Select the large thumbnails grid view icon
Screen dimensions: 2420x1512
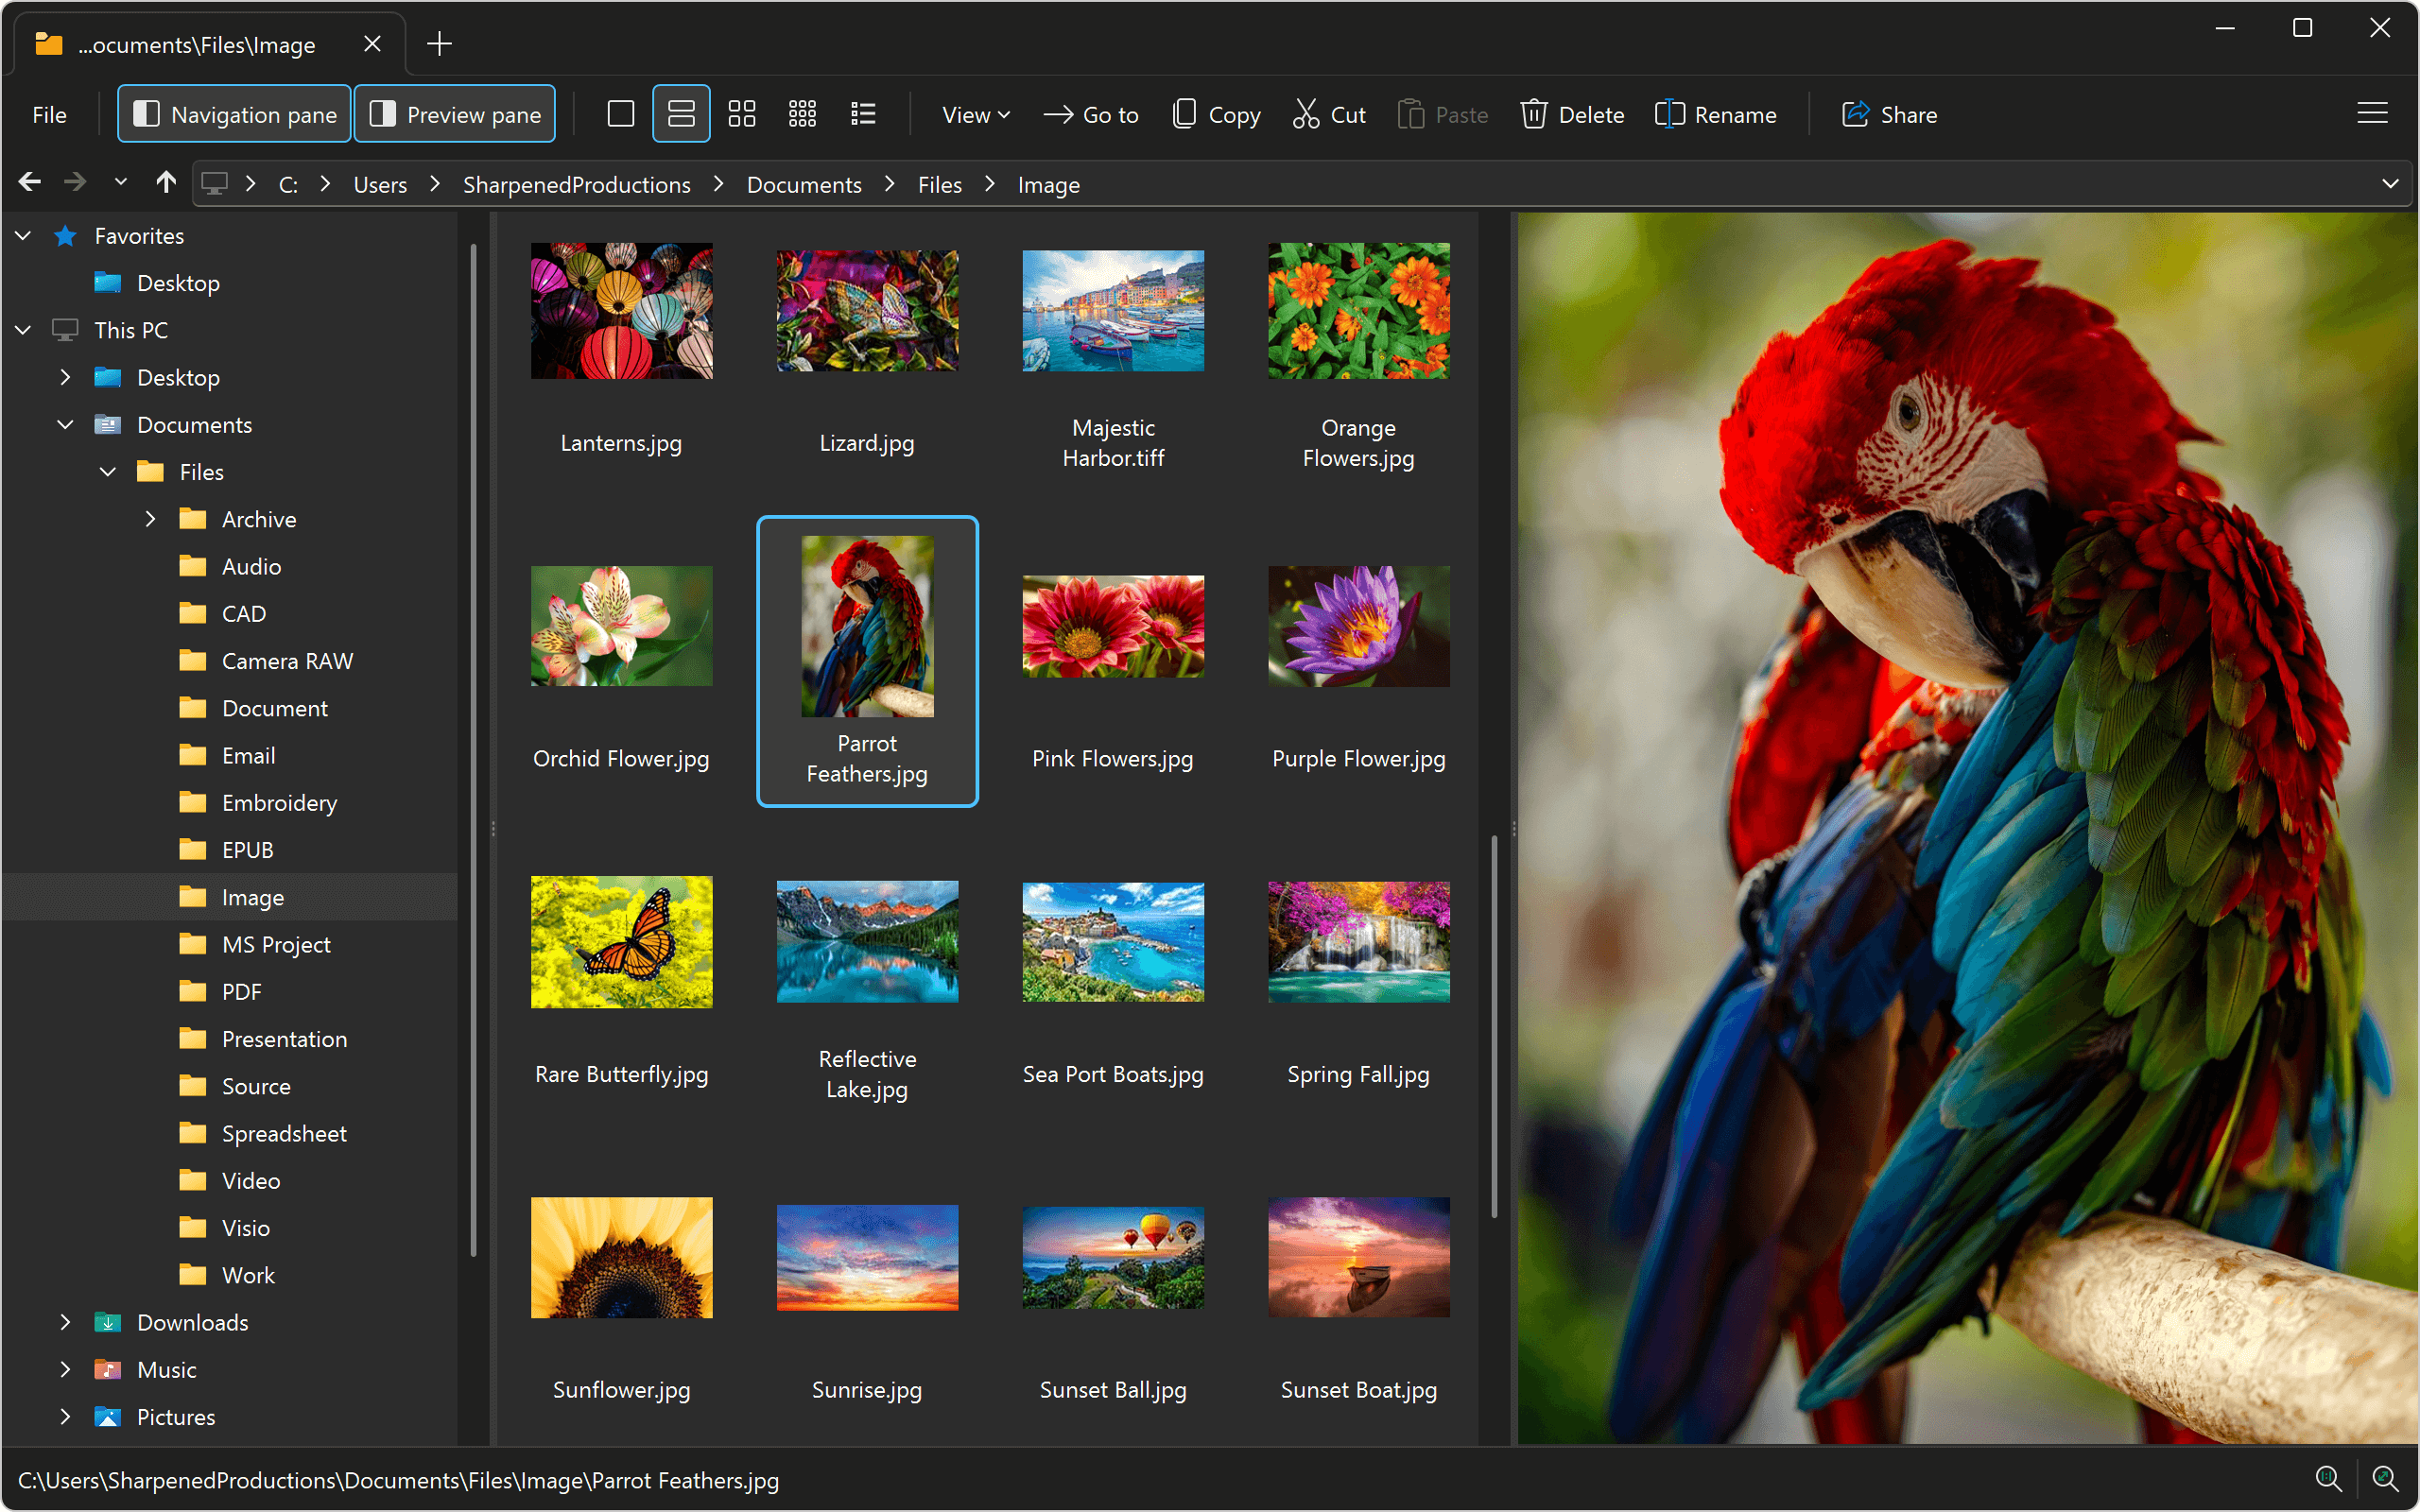741,114
